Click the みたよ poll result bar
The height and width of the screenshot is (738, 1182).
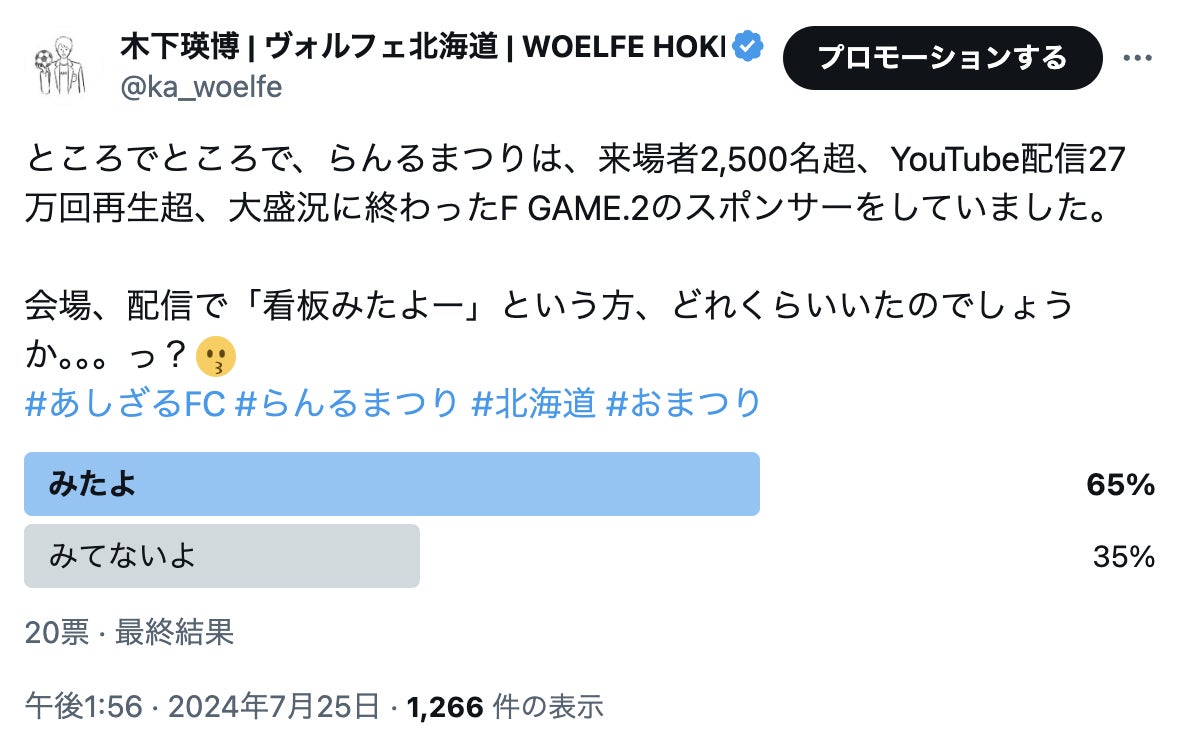[x=391, y=485]
